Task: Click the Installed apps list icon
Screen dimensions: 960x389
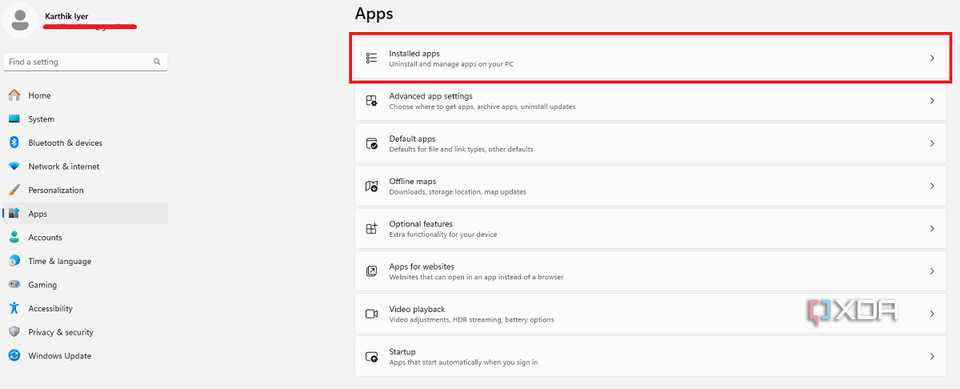Action: tap(372, 58)
